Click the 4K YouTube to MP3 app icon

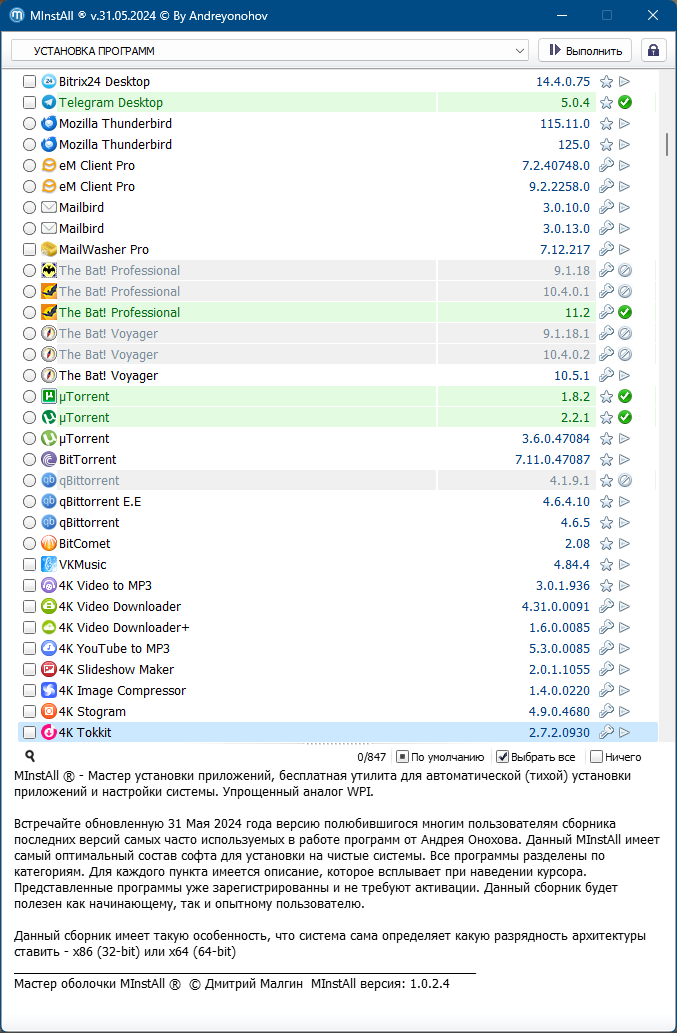[49, 648]
